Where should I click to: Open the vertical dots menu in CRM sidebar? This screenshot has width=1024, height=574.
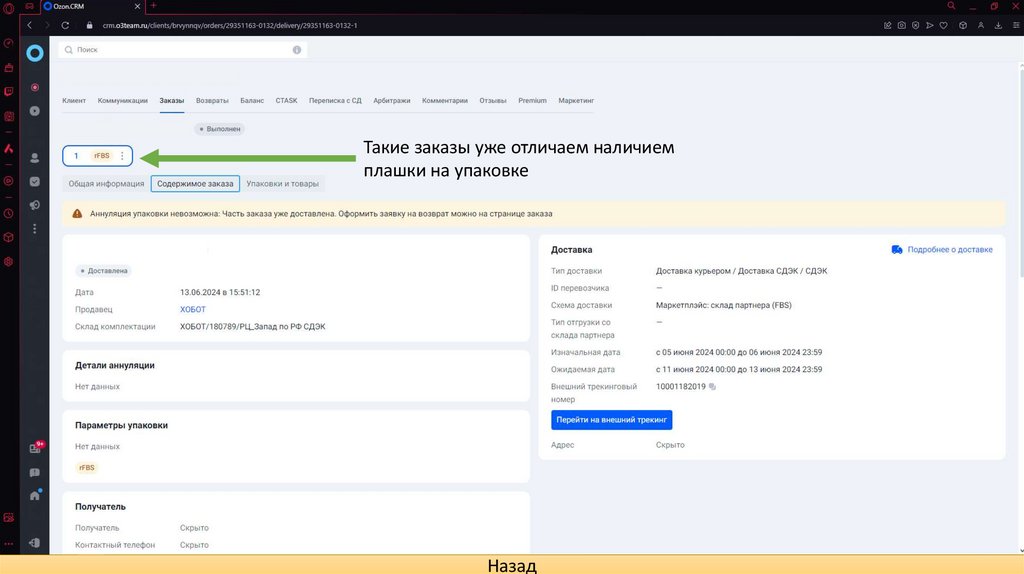(35, 229)
